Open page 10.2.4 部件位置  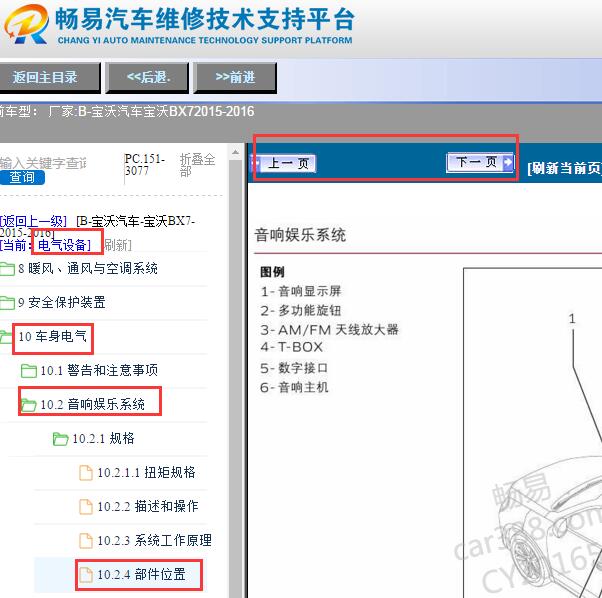(x=141, y=575)
